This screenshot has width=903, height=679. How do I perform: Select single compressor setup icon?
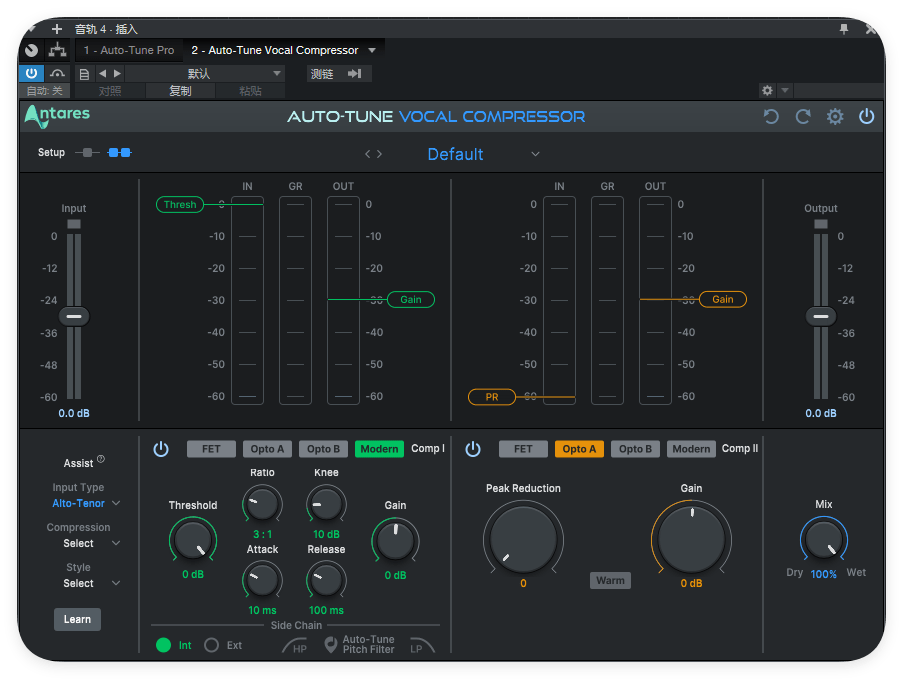[88, 153]
